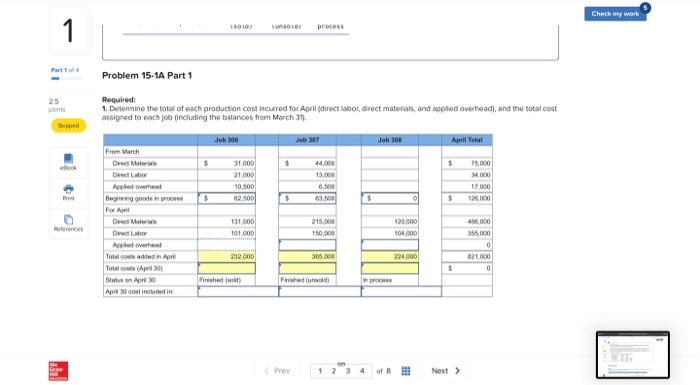Open Job 307 April 30 cost included dropdown
Viewport: 700px width, 385px height.
point(320,292)
